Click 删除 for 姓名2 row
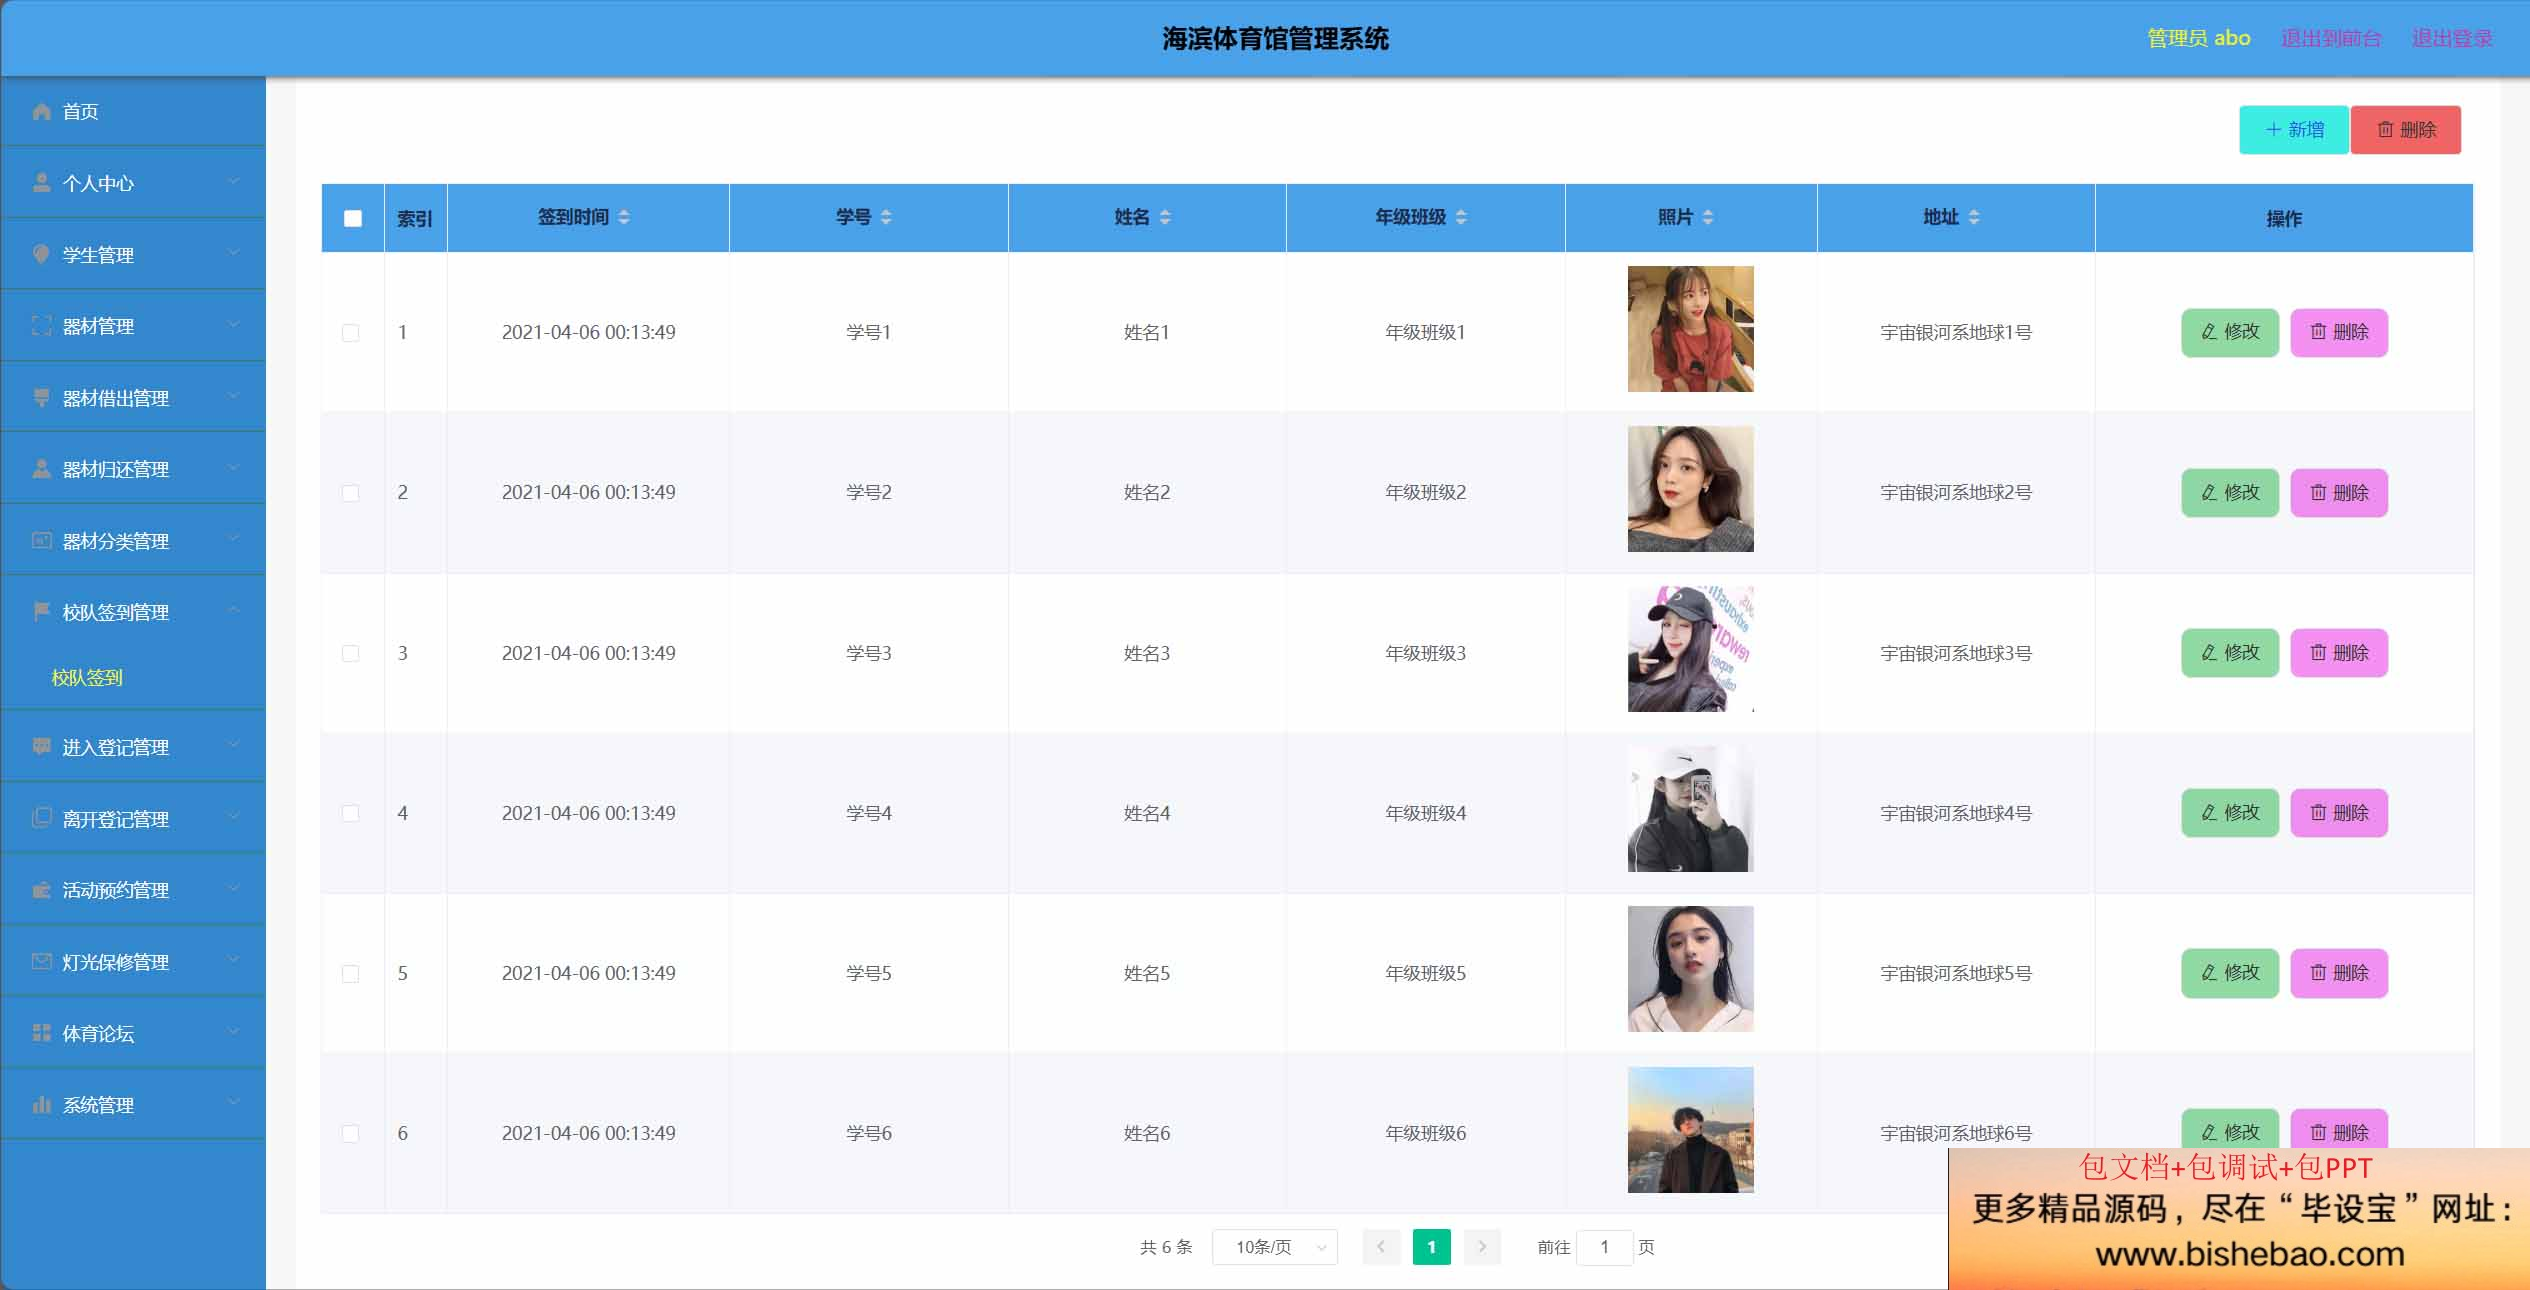This screenshot has width=2530, height=1290. (2339, 493)
